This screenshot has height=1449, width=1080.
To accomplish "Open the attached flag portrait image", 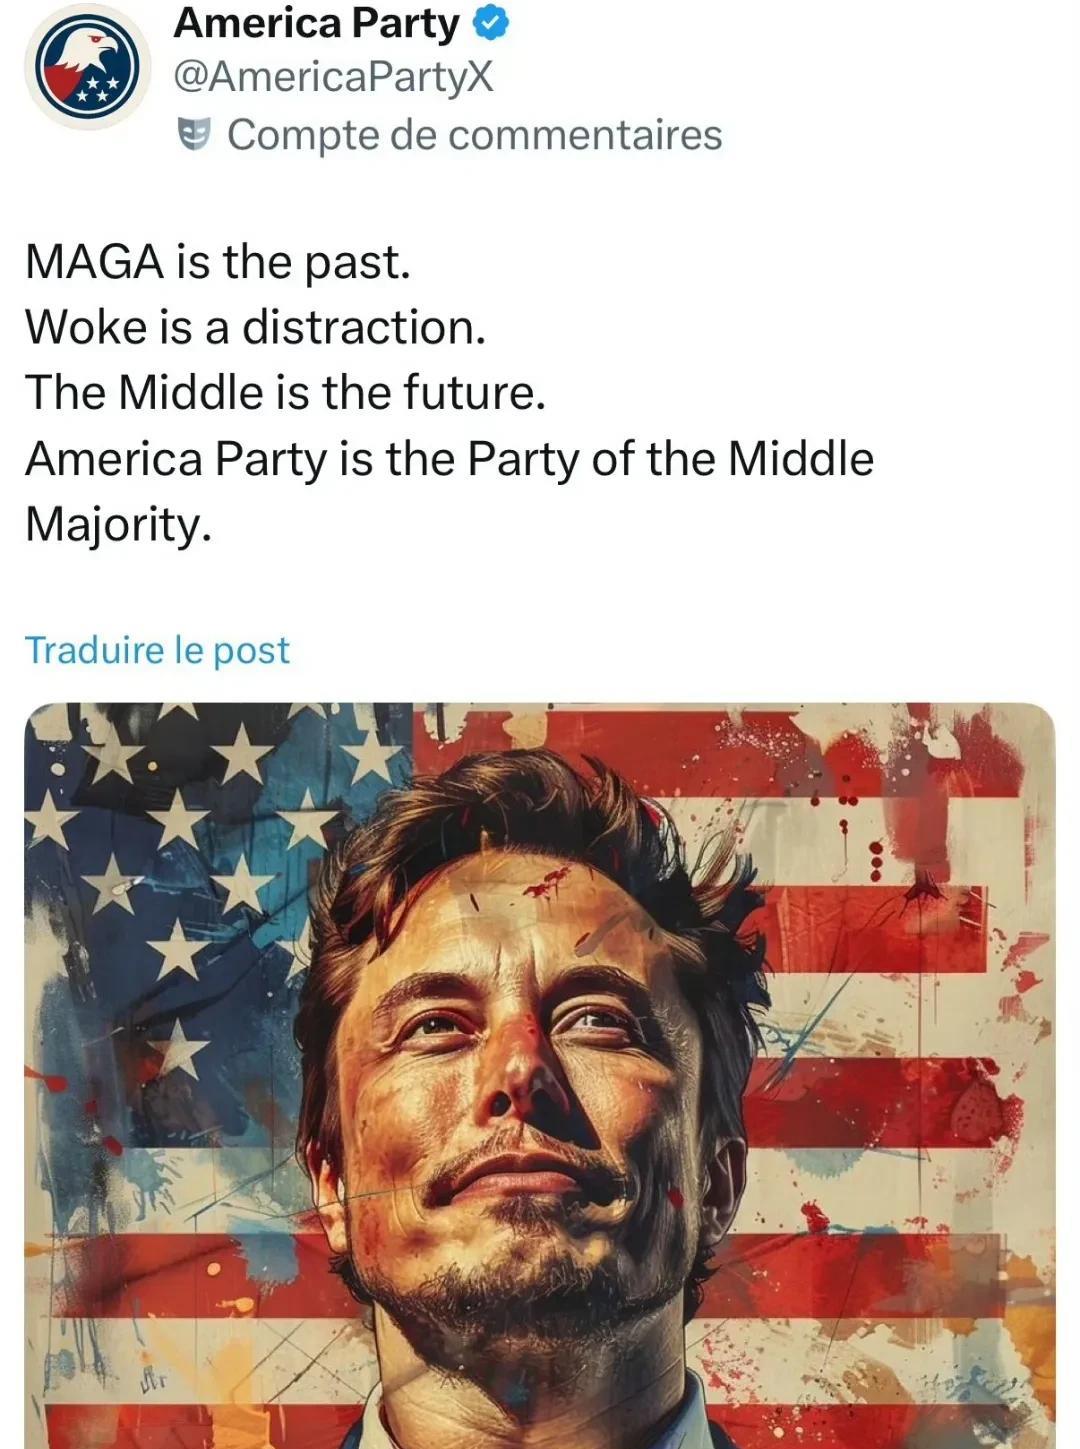I will pos(540,1076).
